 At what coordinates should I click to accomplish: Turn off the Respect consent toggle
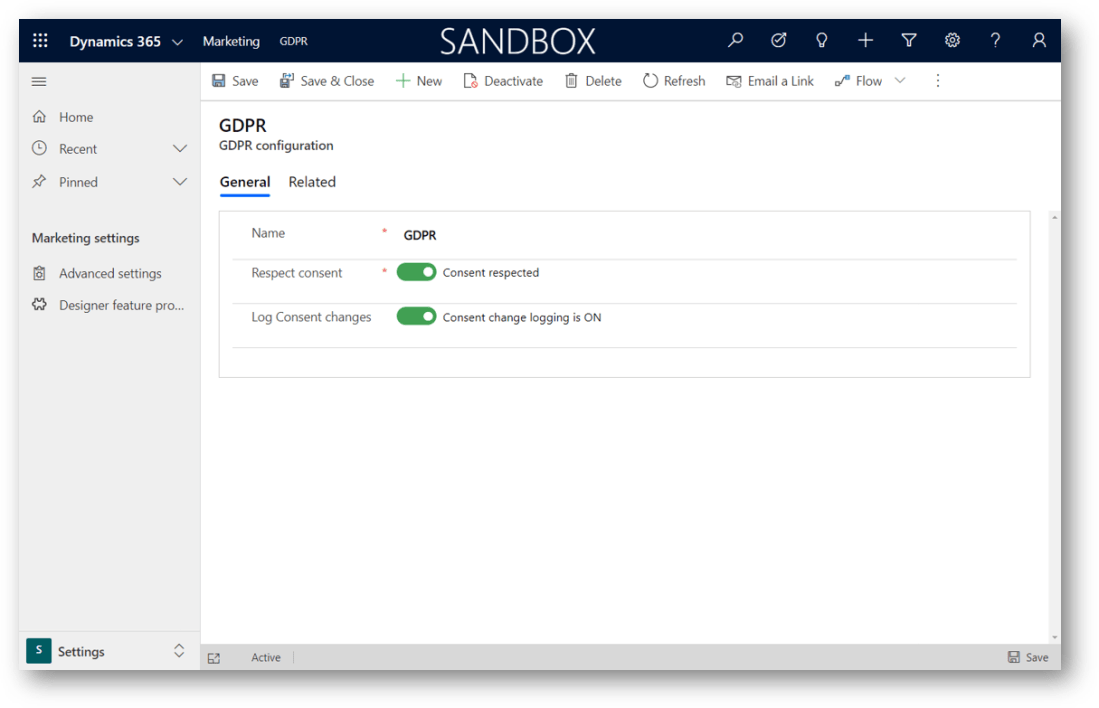pos(416,272)
